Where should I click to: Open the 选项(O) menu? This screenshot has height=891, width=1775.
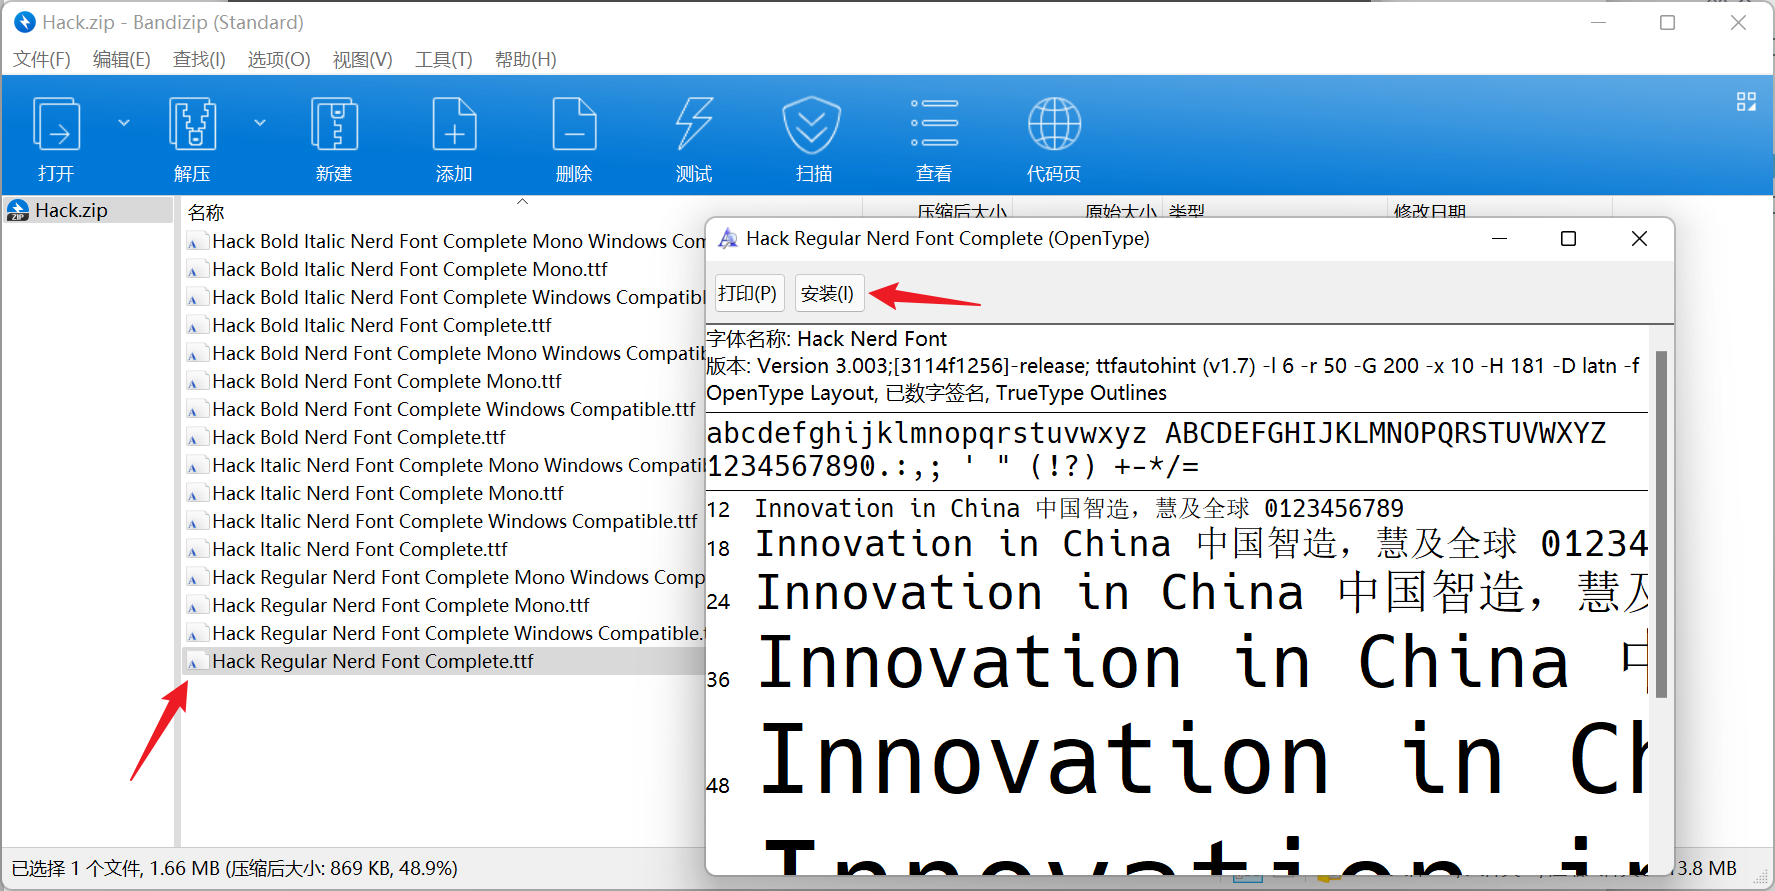(x=279, y=60)
